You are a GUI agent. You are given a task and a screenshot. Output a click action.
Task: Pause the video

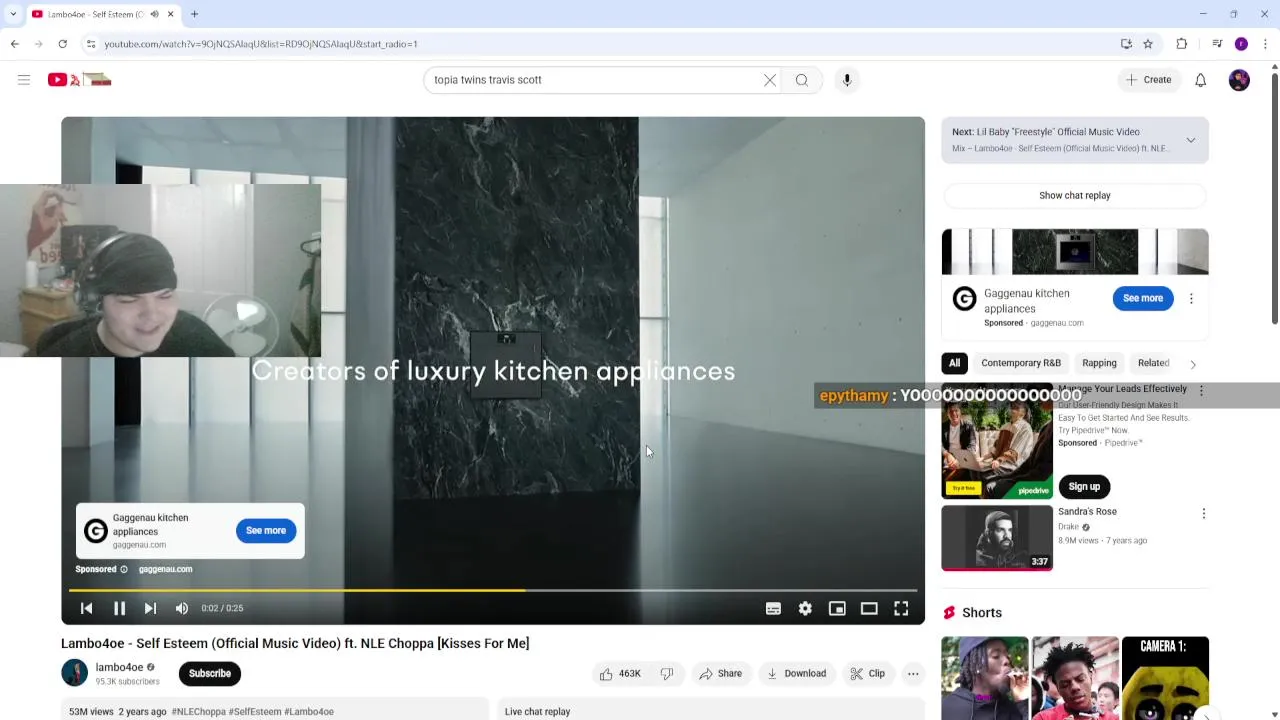click(x=119, y=608)
